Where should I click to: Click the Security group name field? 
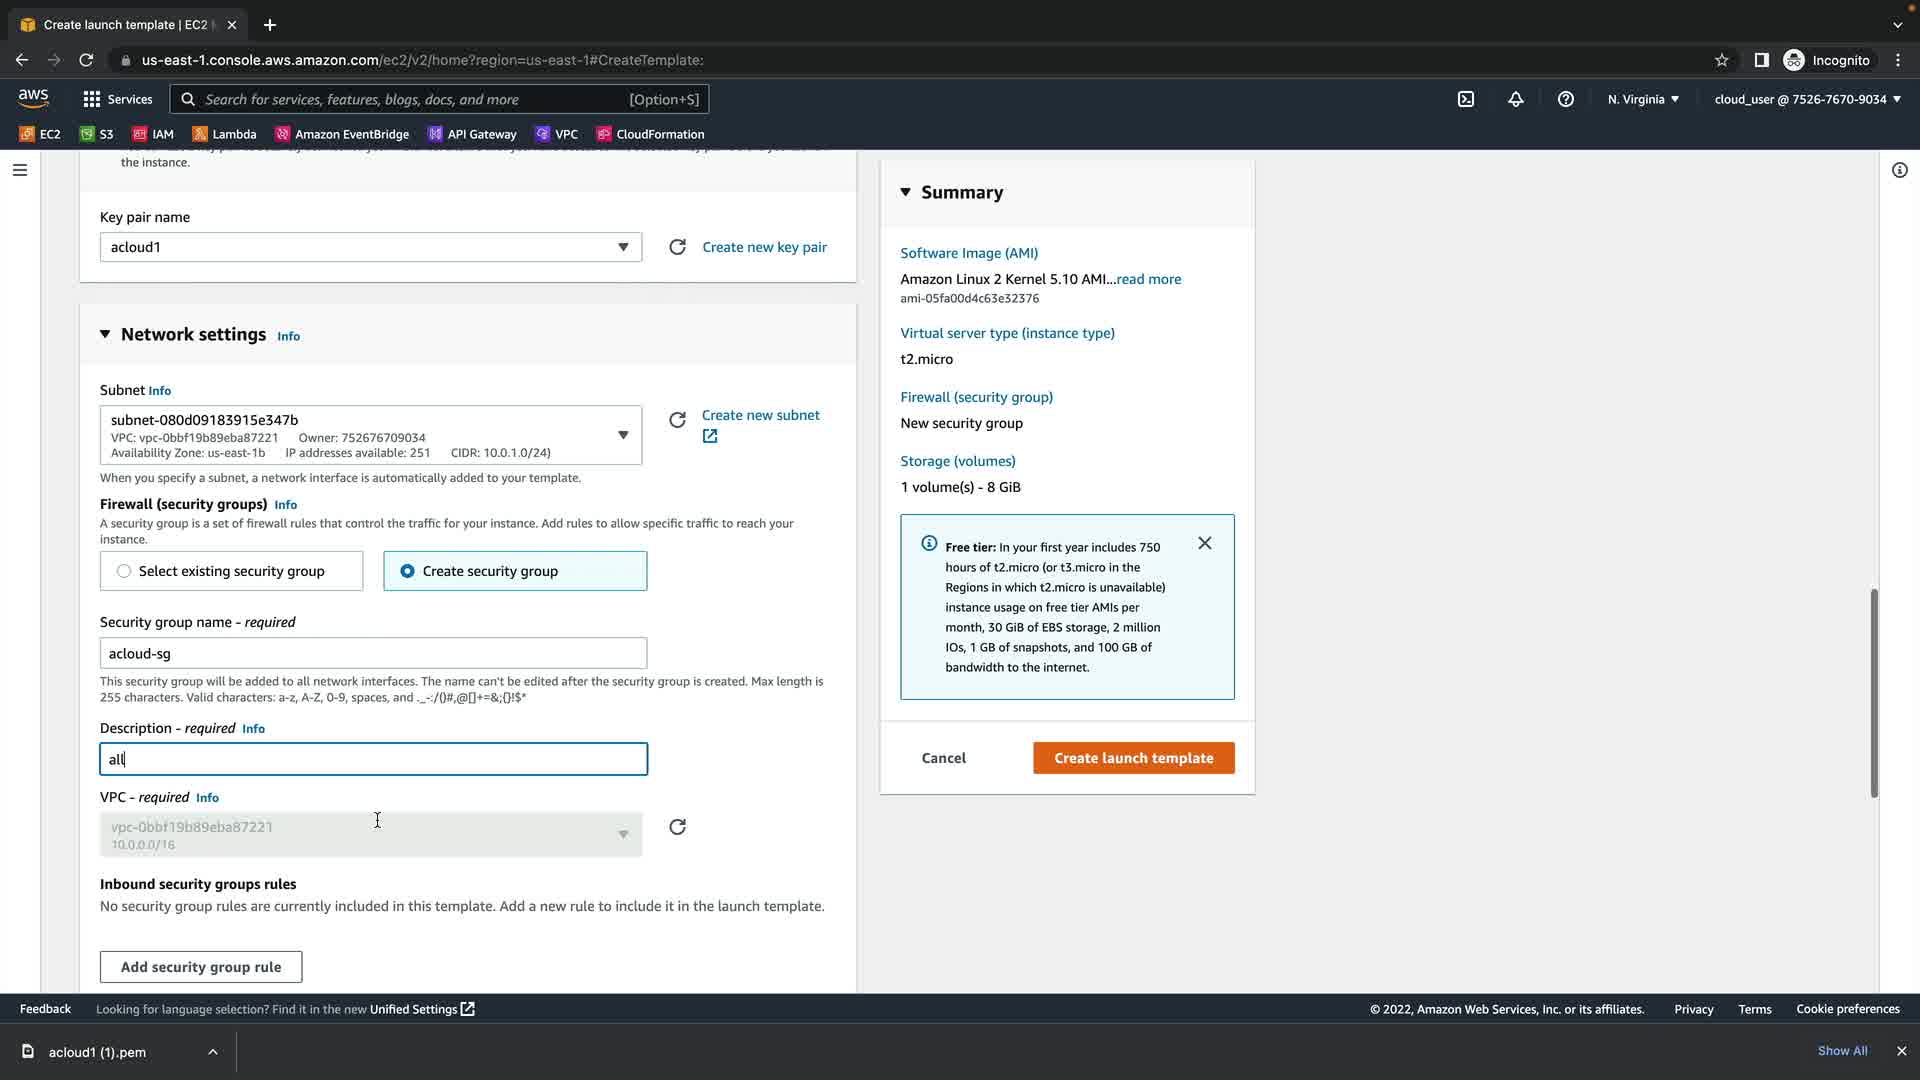[x=373, y=653]
